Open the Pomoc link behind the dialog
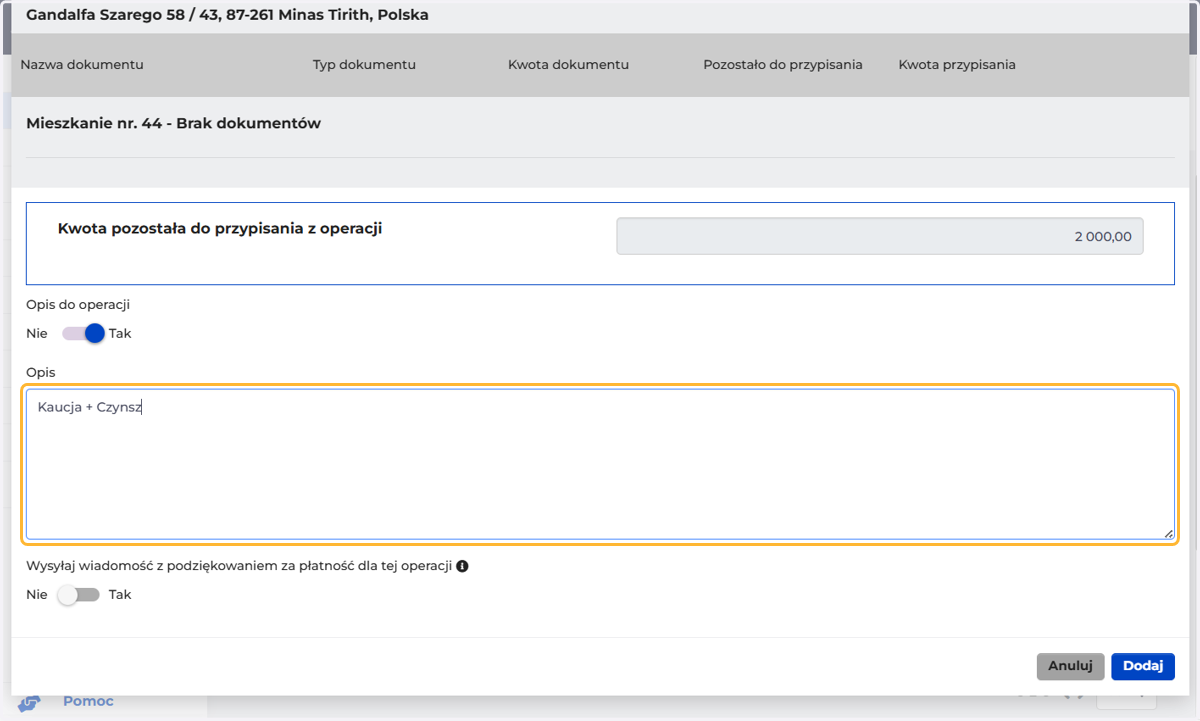The width and height of the screenshot is (1200, 721). [x=88, y=701]
